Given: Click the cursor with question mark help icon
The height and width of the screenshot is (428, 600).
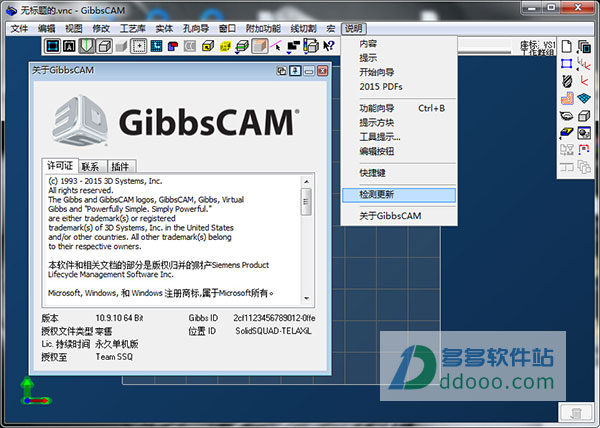Looking at the screenshot, I should pyautogui.click(x=328, y=46).
